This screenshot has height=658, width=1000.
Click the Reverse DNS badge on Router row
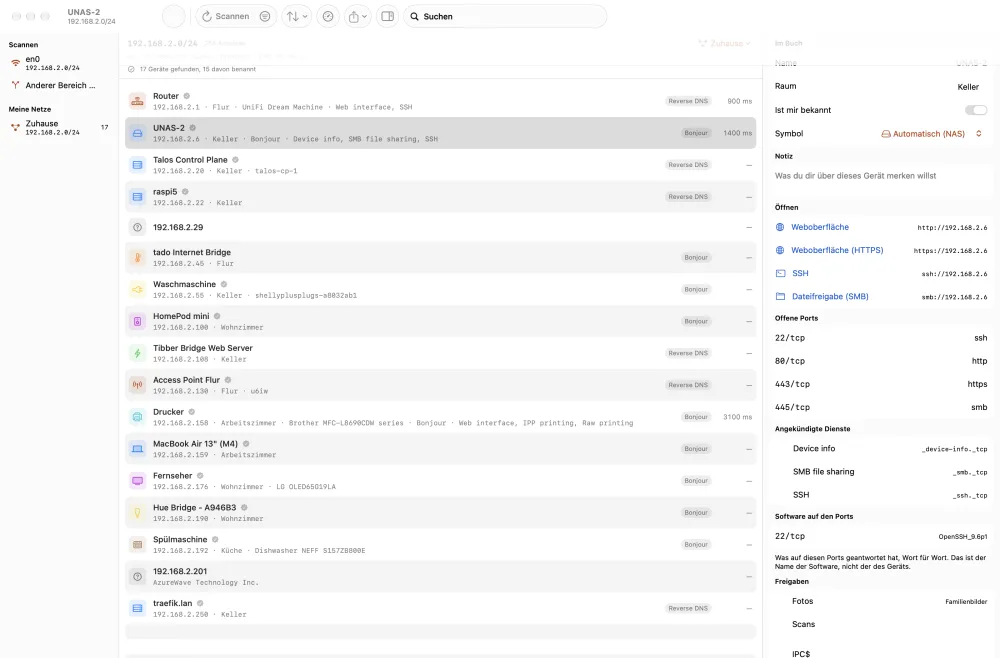click(688, 101)
